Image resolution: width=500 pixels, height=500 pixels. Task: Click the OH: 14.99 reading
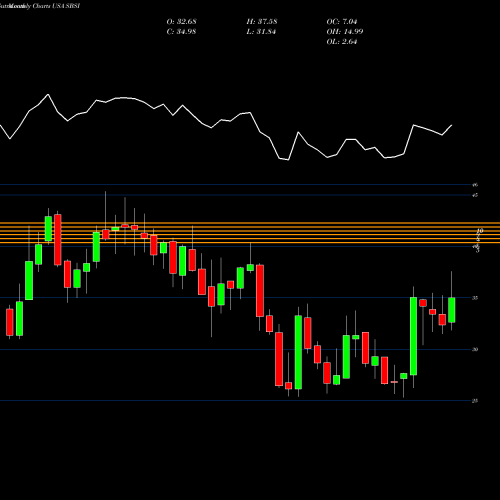coord(345,32)
